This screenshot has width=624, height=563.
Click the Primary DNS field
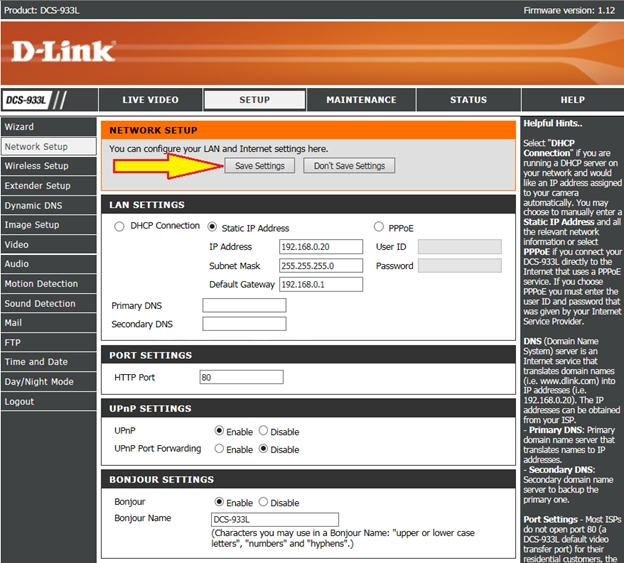(x=244, y=305)
